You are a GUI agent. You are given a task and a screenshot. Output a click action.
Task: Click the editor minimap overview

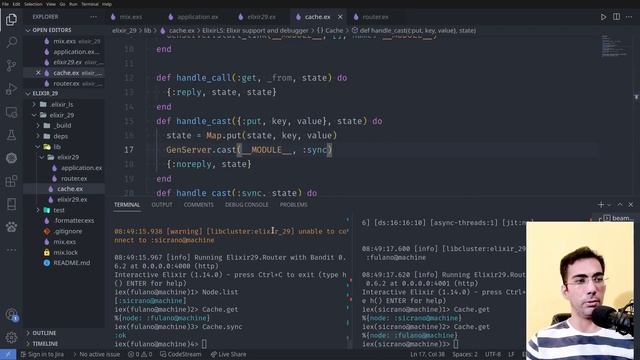pyautogui.click(x=614, y=46)
